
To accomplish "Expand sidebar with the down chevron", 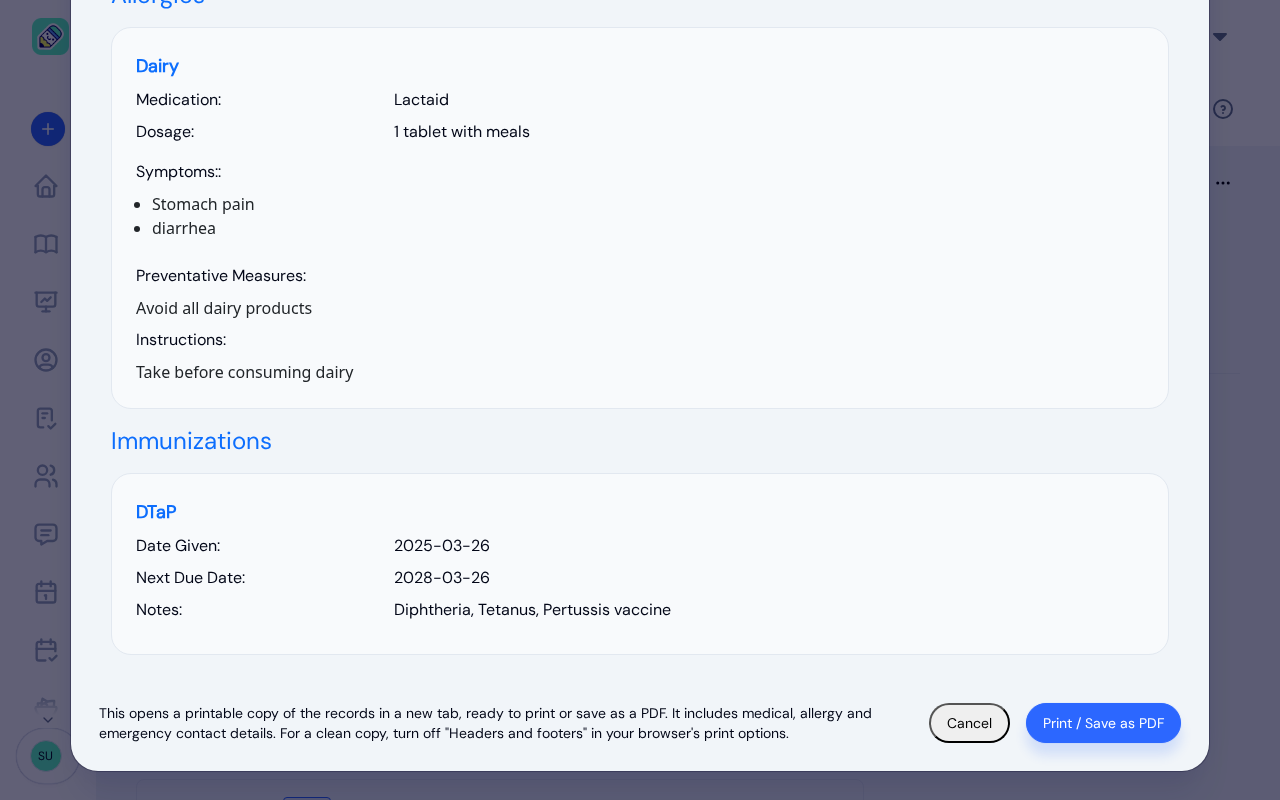I will [x=47, y=719].
